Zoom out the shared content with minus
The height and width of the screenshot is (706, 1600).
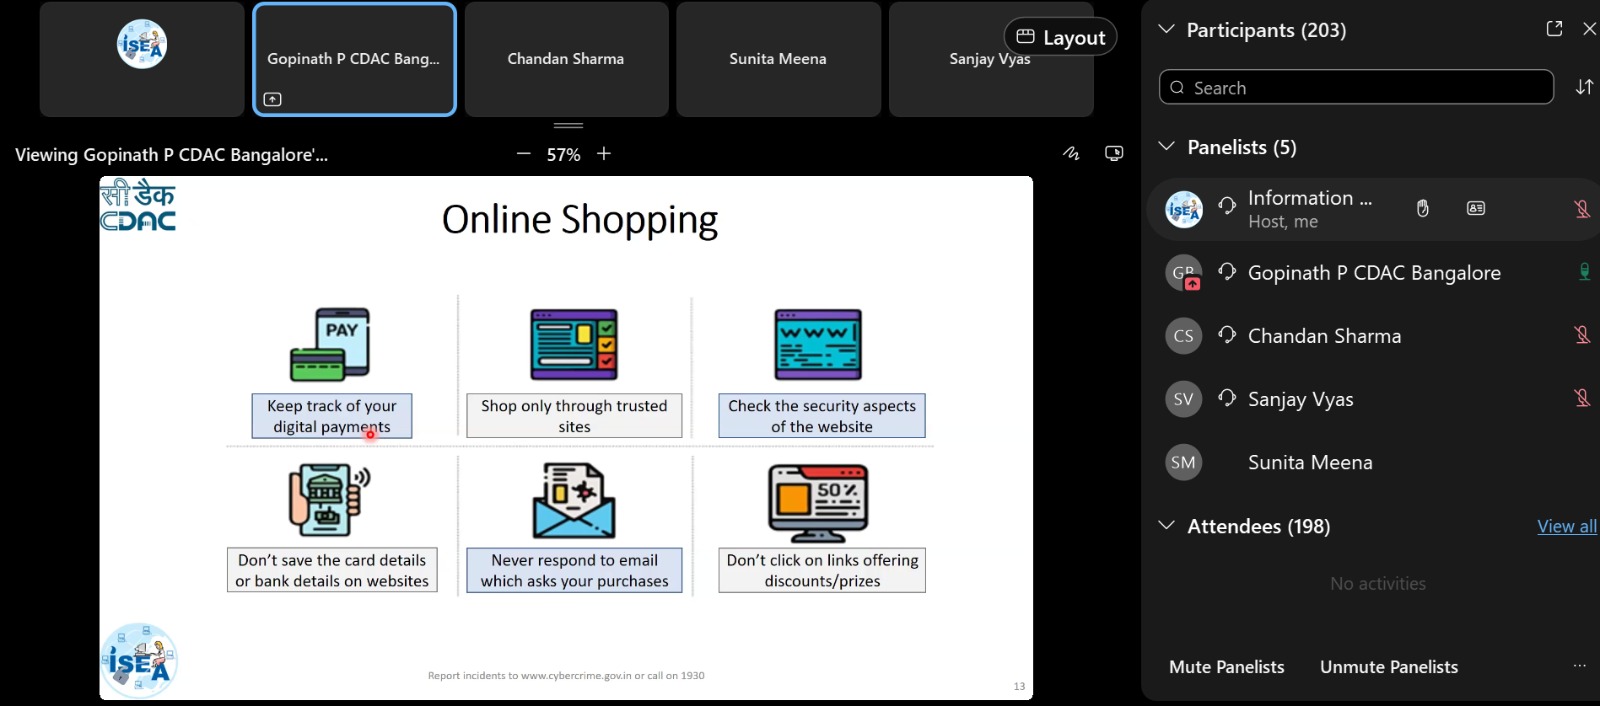coord(523,154)
